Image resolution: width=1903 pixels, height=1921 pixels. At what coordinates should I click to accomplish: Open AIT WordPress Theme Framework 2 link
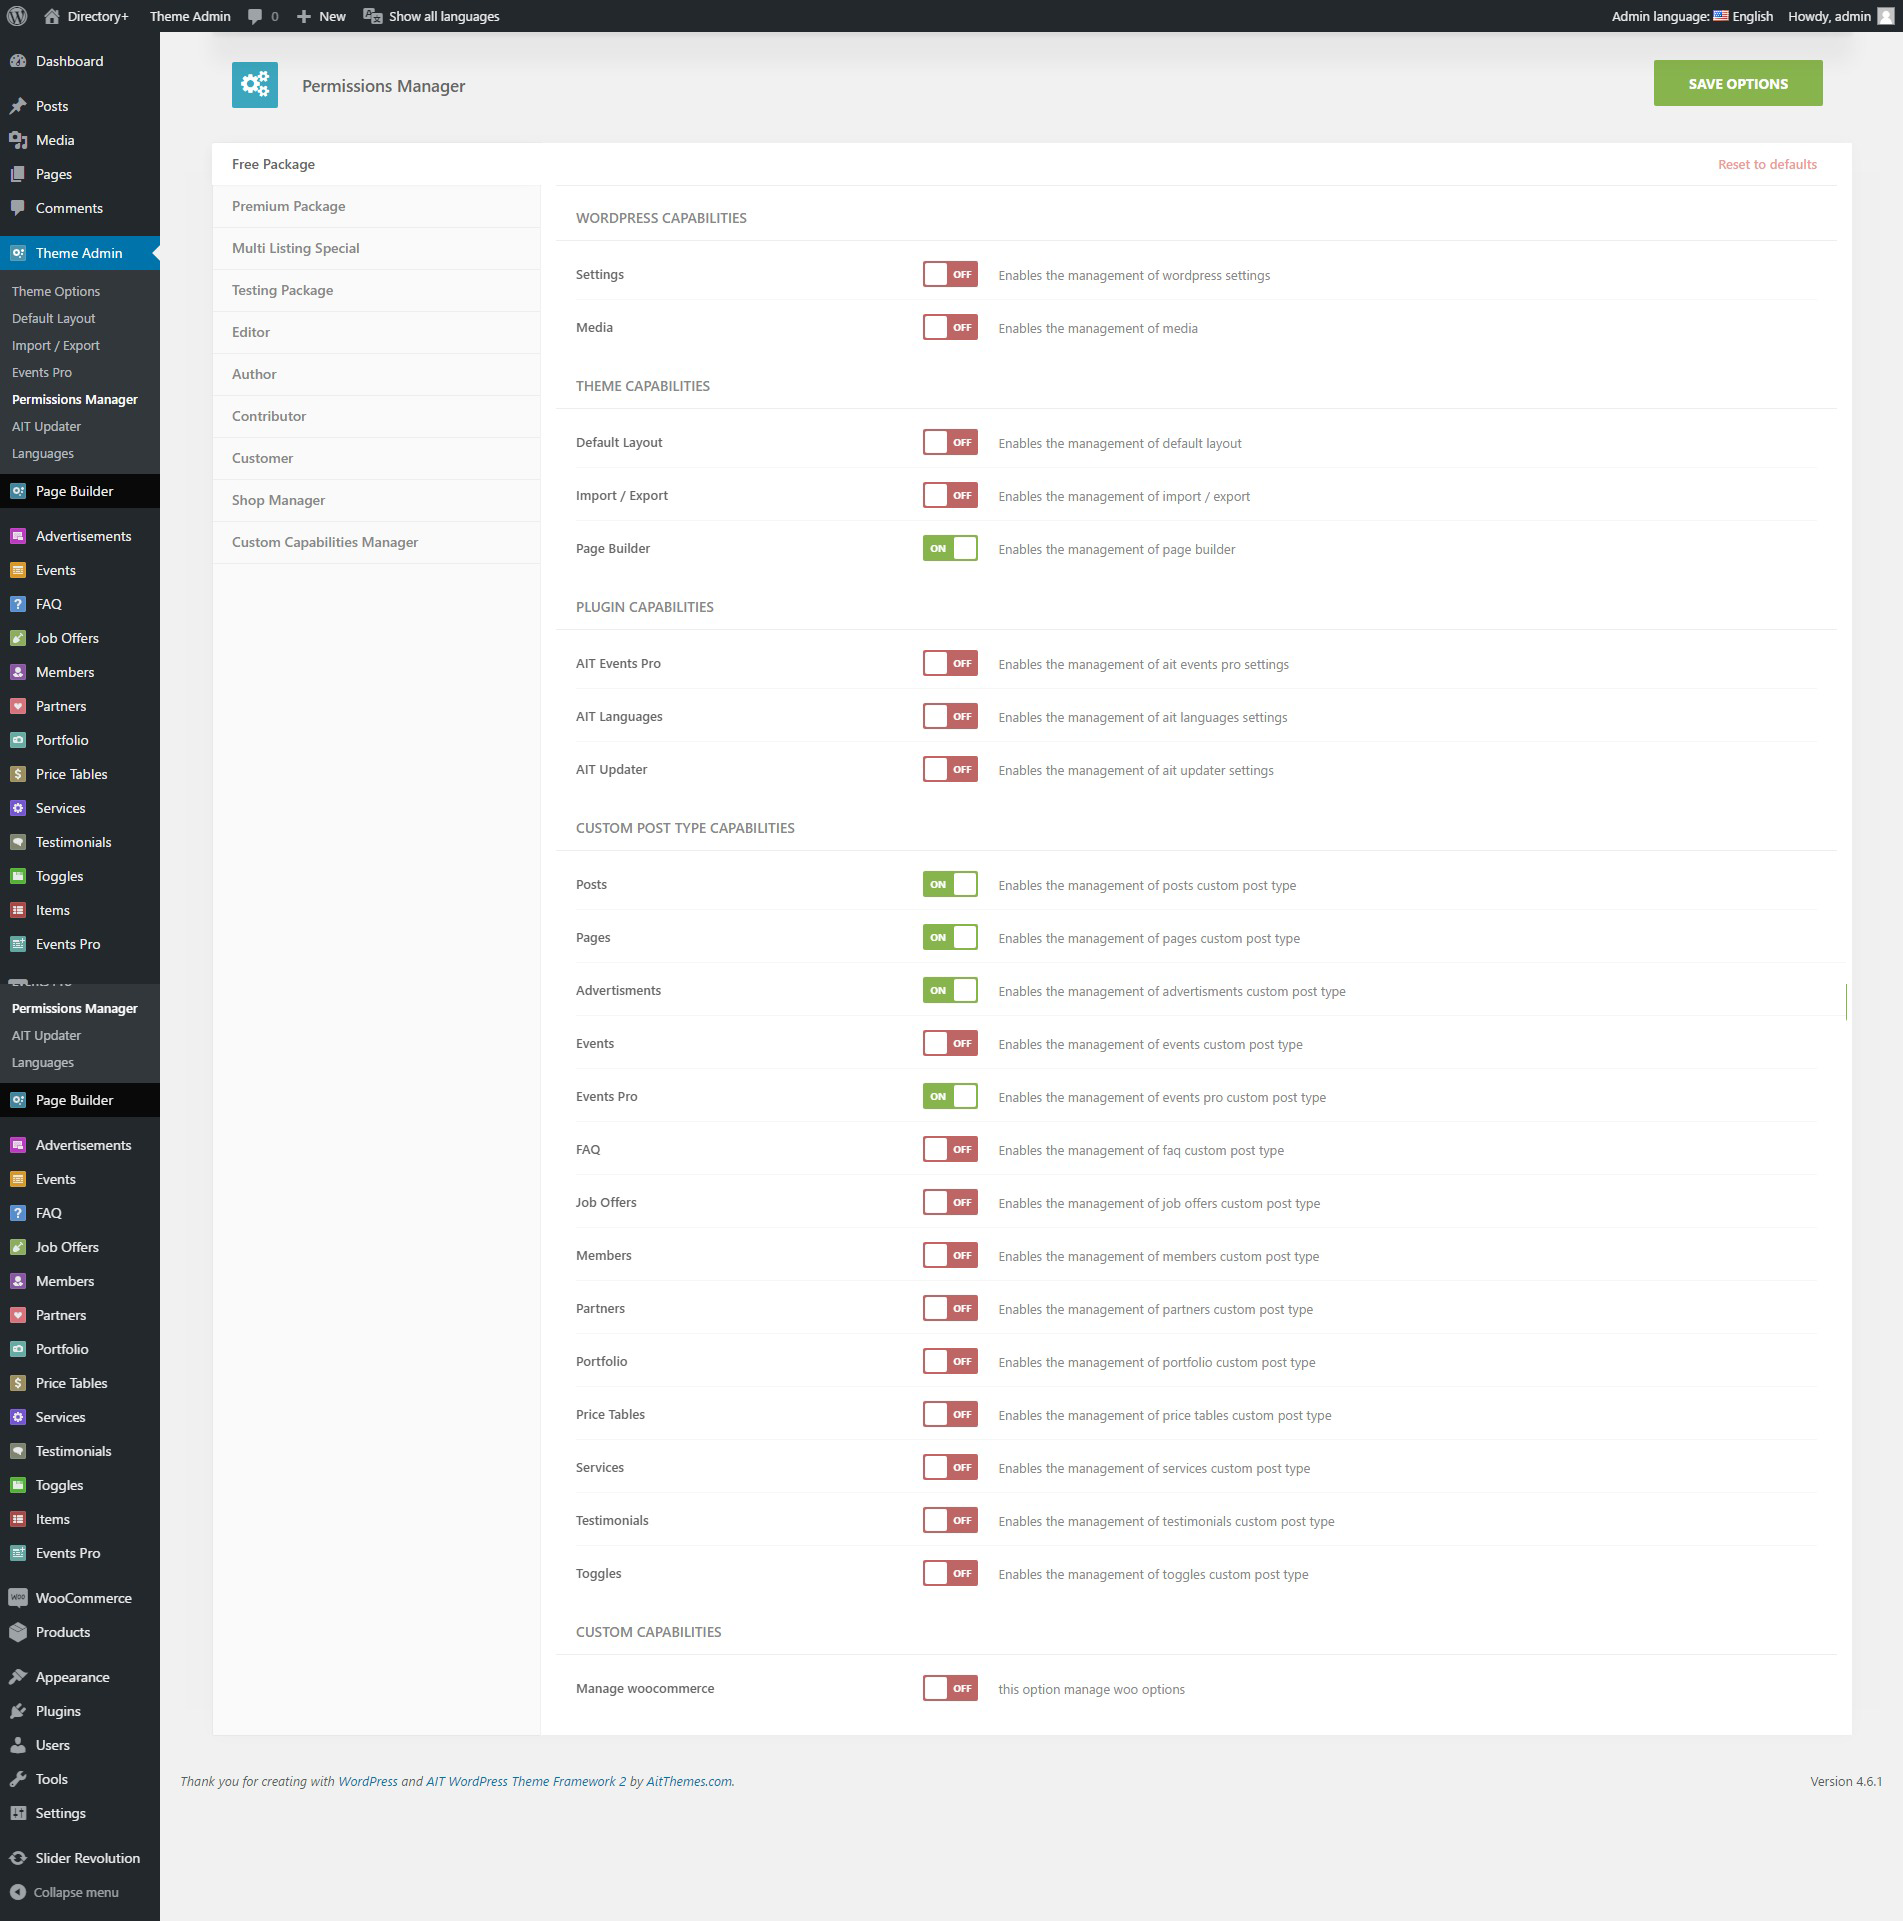[x=526, y=1781]
